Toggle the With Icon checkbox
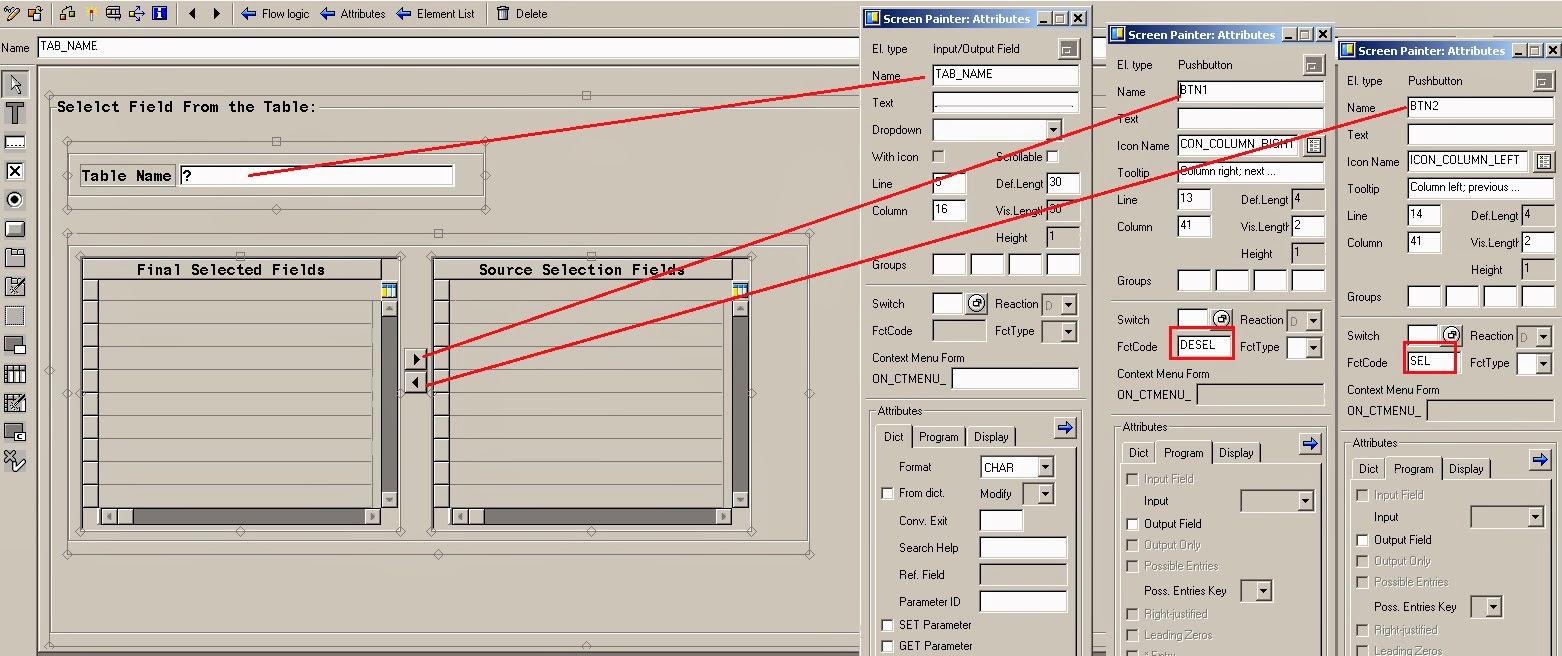 (936, 155)
